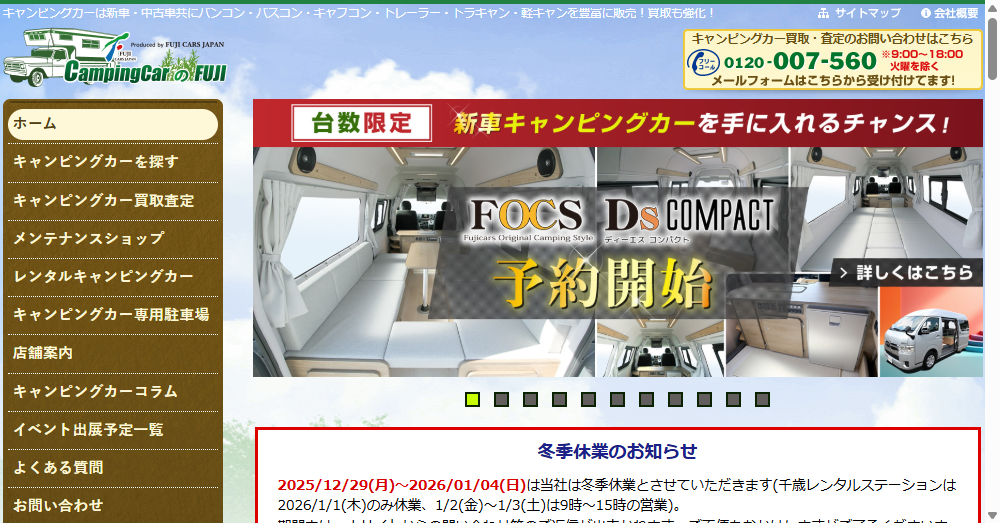1000x523 pixels.
Task: Click the scrollbar down arrow
Action: (991, 514)
